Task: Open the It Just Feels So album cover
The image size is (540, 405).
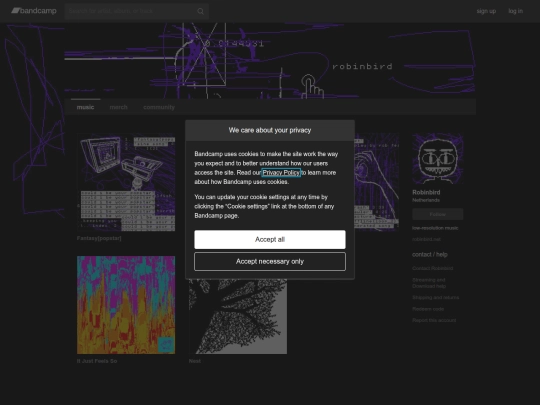Action: click(126, 305)
